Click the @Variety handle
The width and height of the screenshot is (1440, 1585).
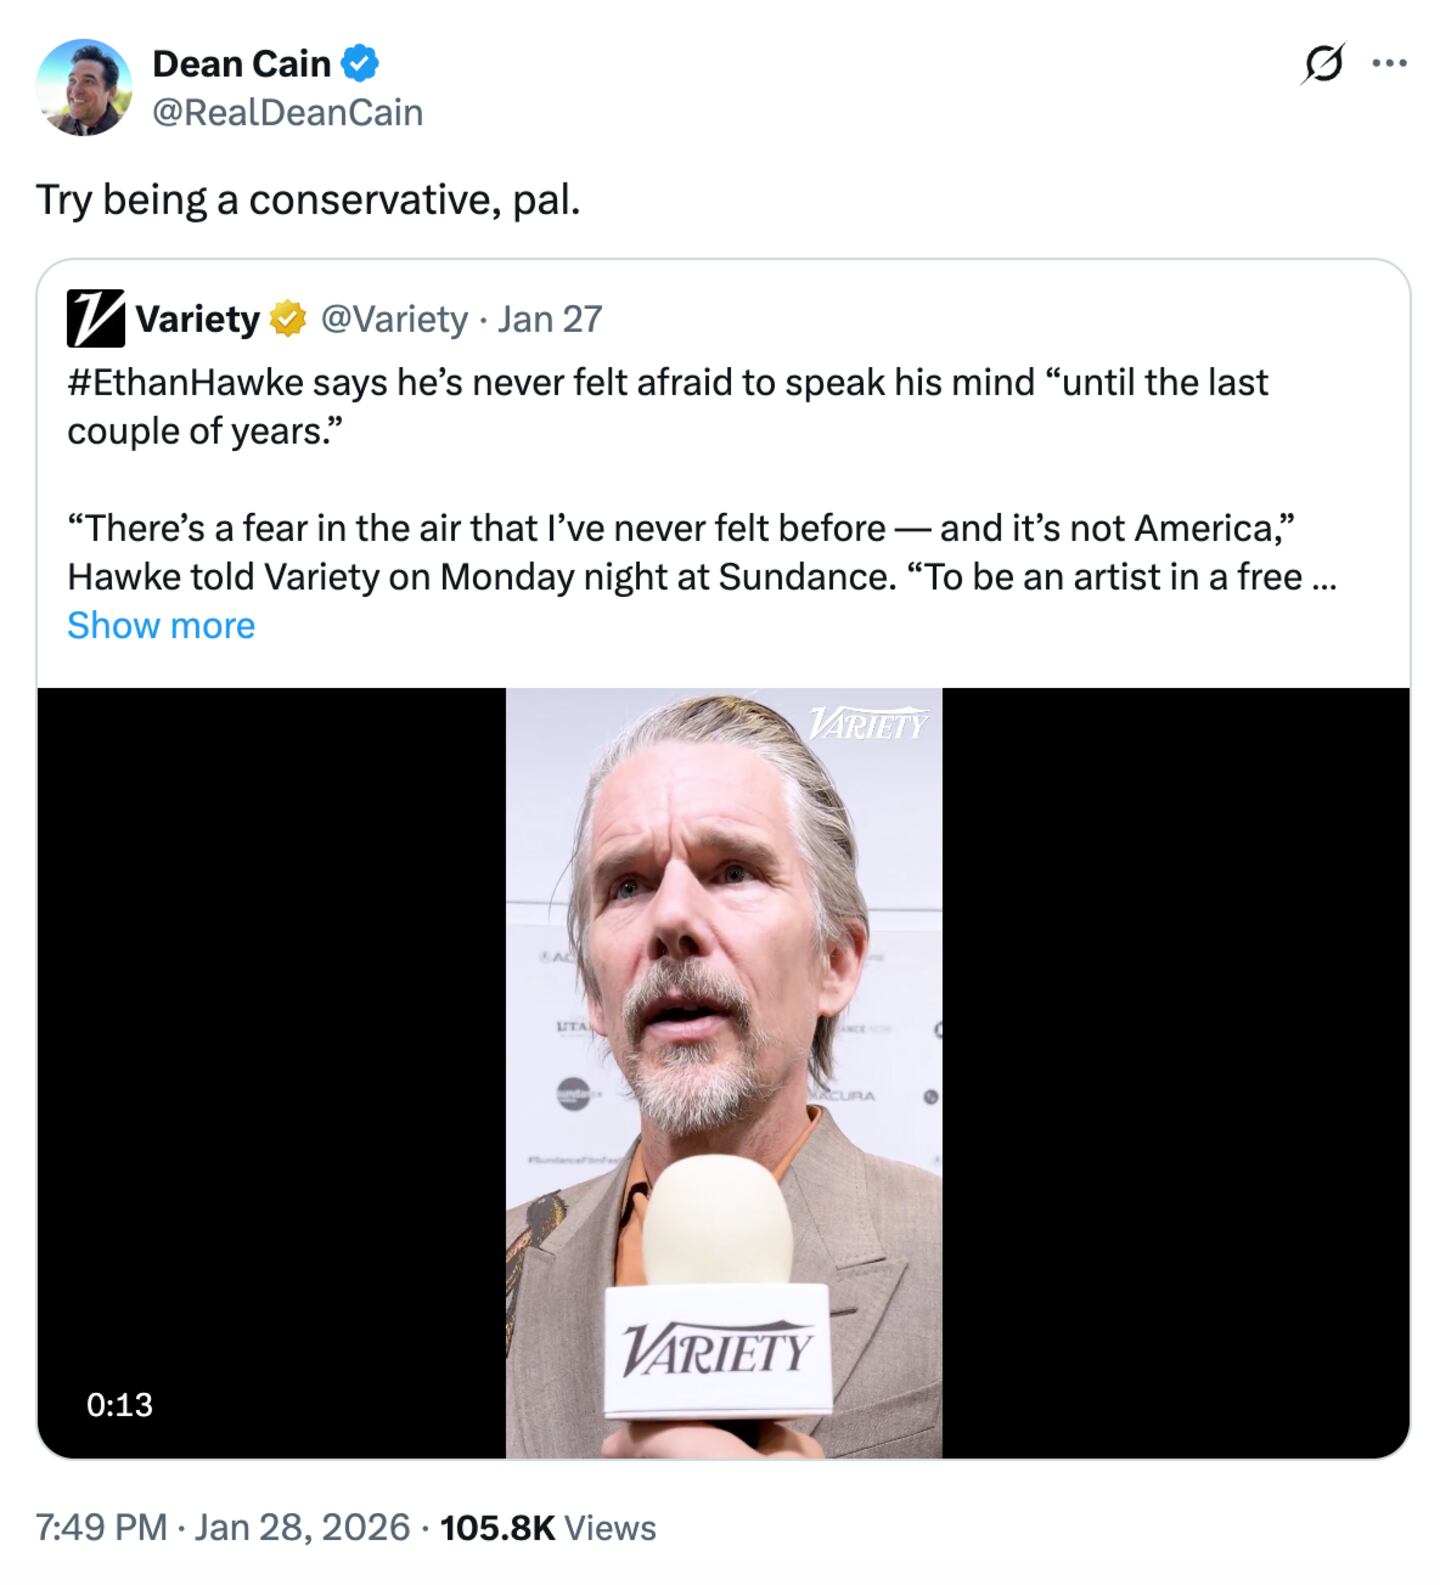(x=394, y=319)
